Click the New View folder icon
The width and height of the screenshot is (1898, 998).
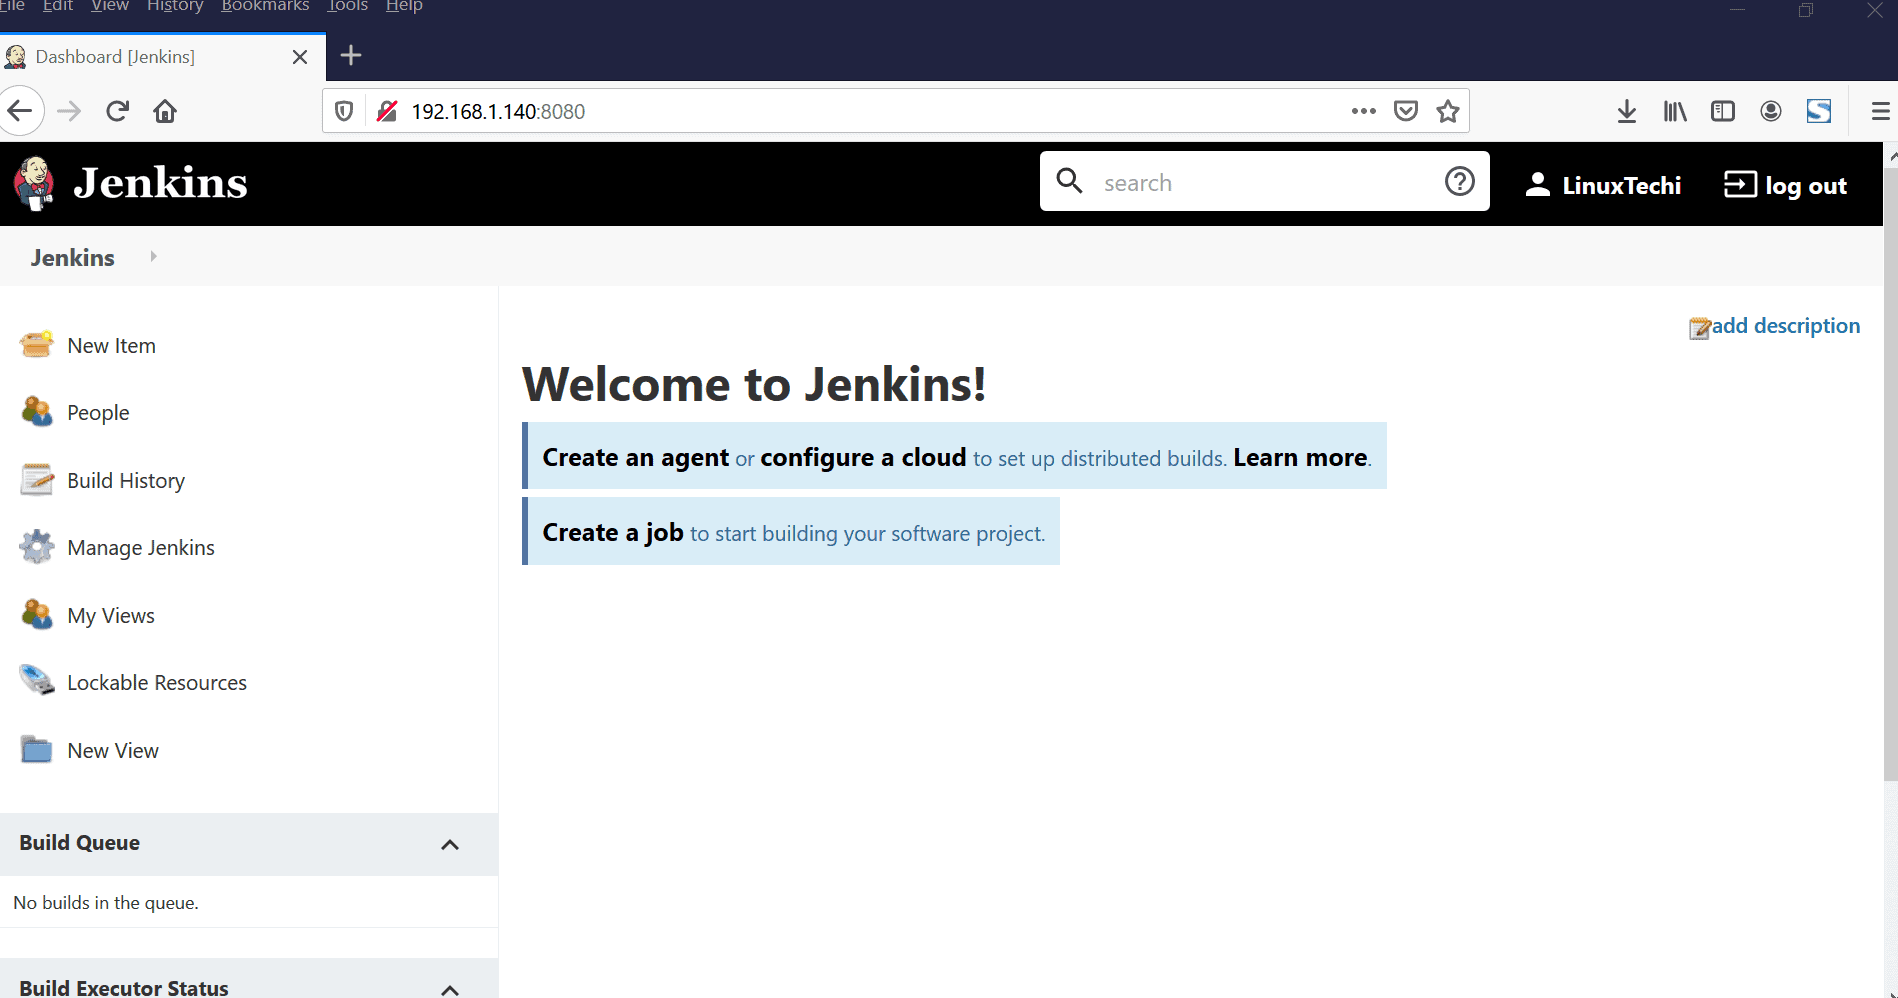pos(37,750)
